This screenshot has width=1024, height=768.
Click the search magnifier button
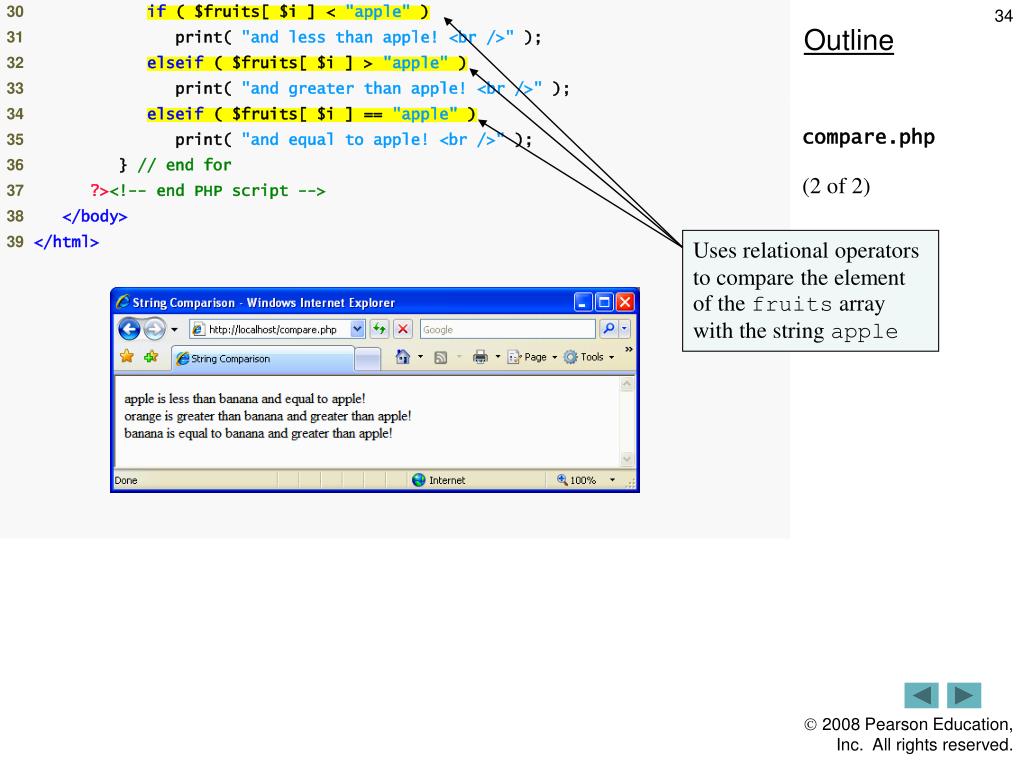(609, 329)
